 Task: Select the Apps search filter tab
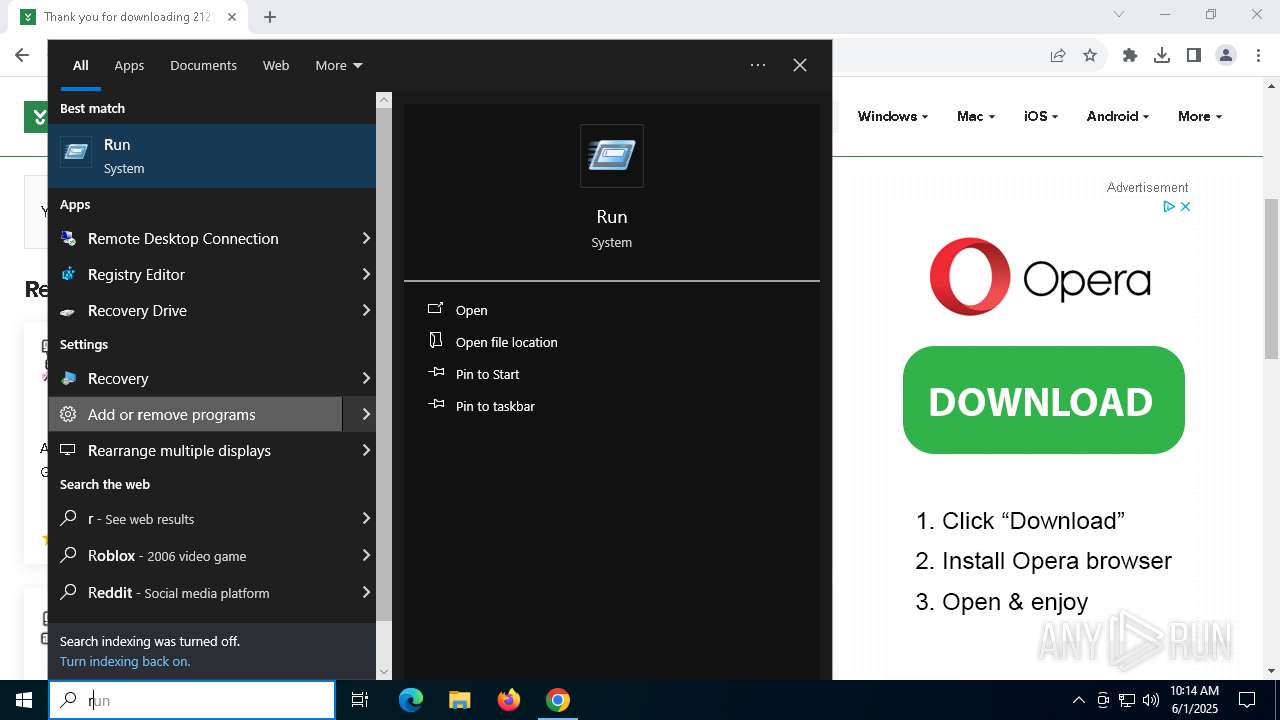[x=129, y=65]
